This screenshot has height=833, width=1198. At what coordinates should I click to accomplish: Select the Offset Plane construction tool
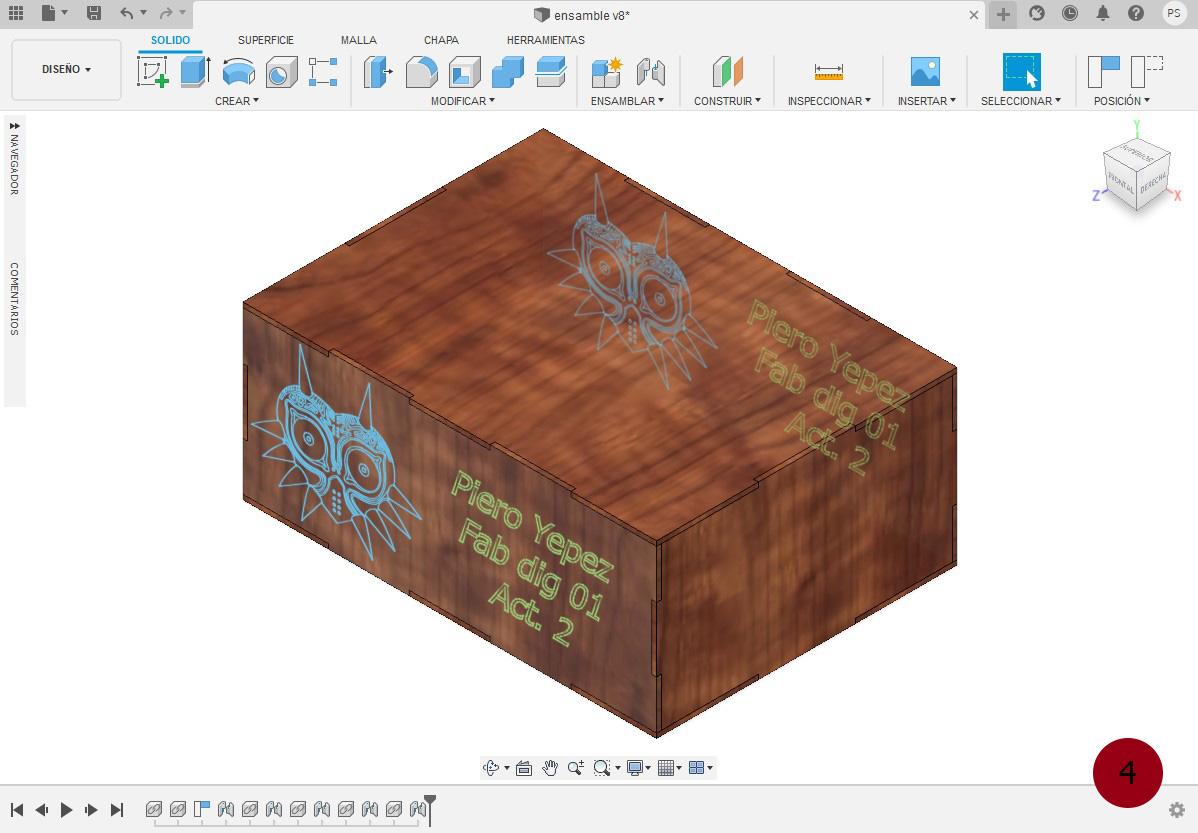coord(727,72)
